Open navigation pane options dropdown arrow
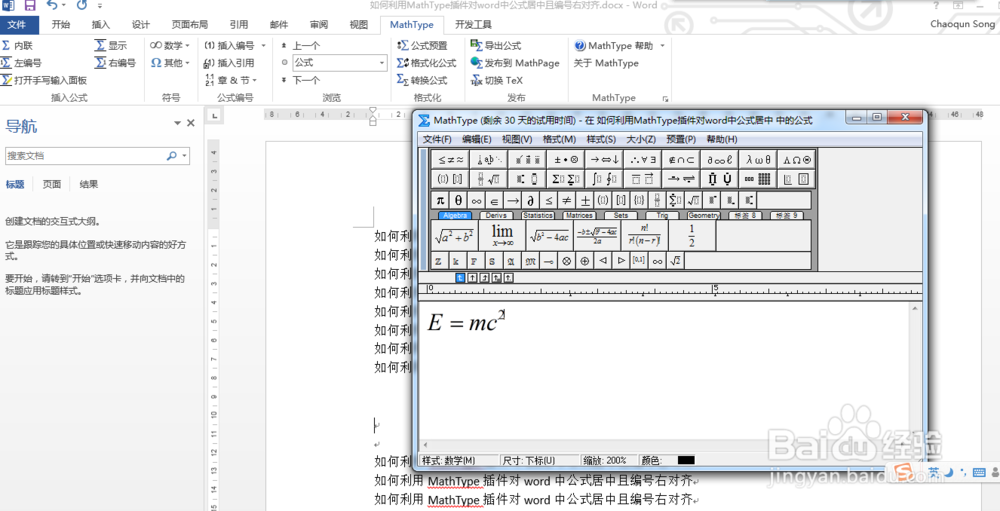 (177, 123)
